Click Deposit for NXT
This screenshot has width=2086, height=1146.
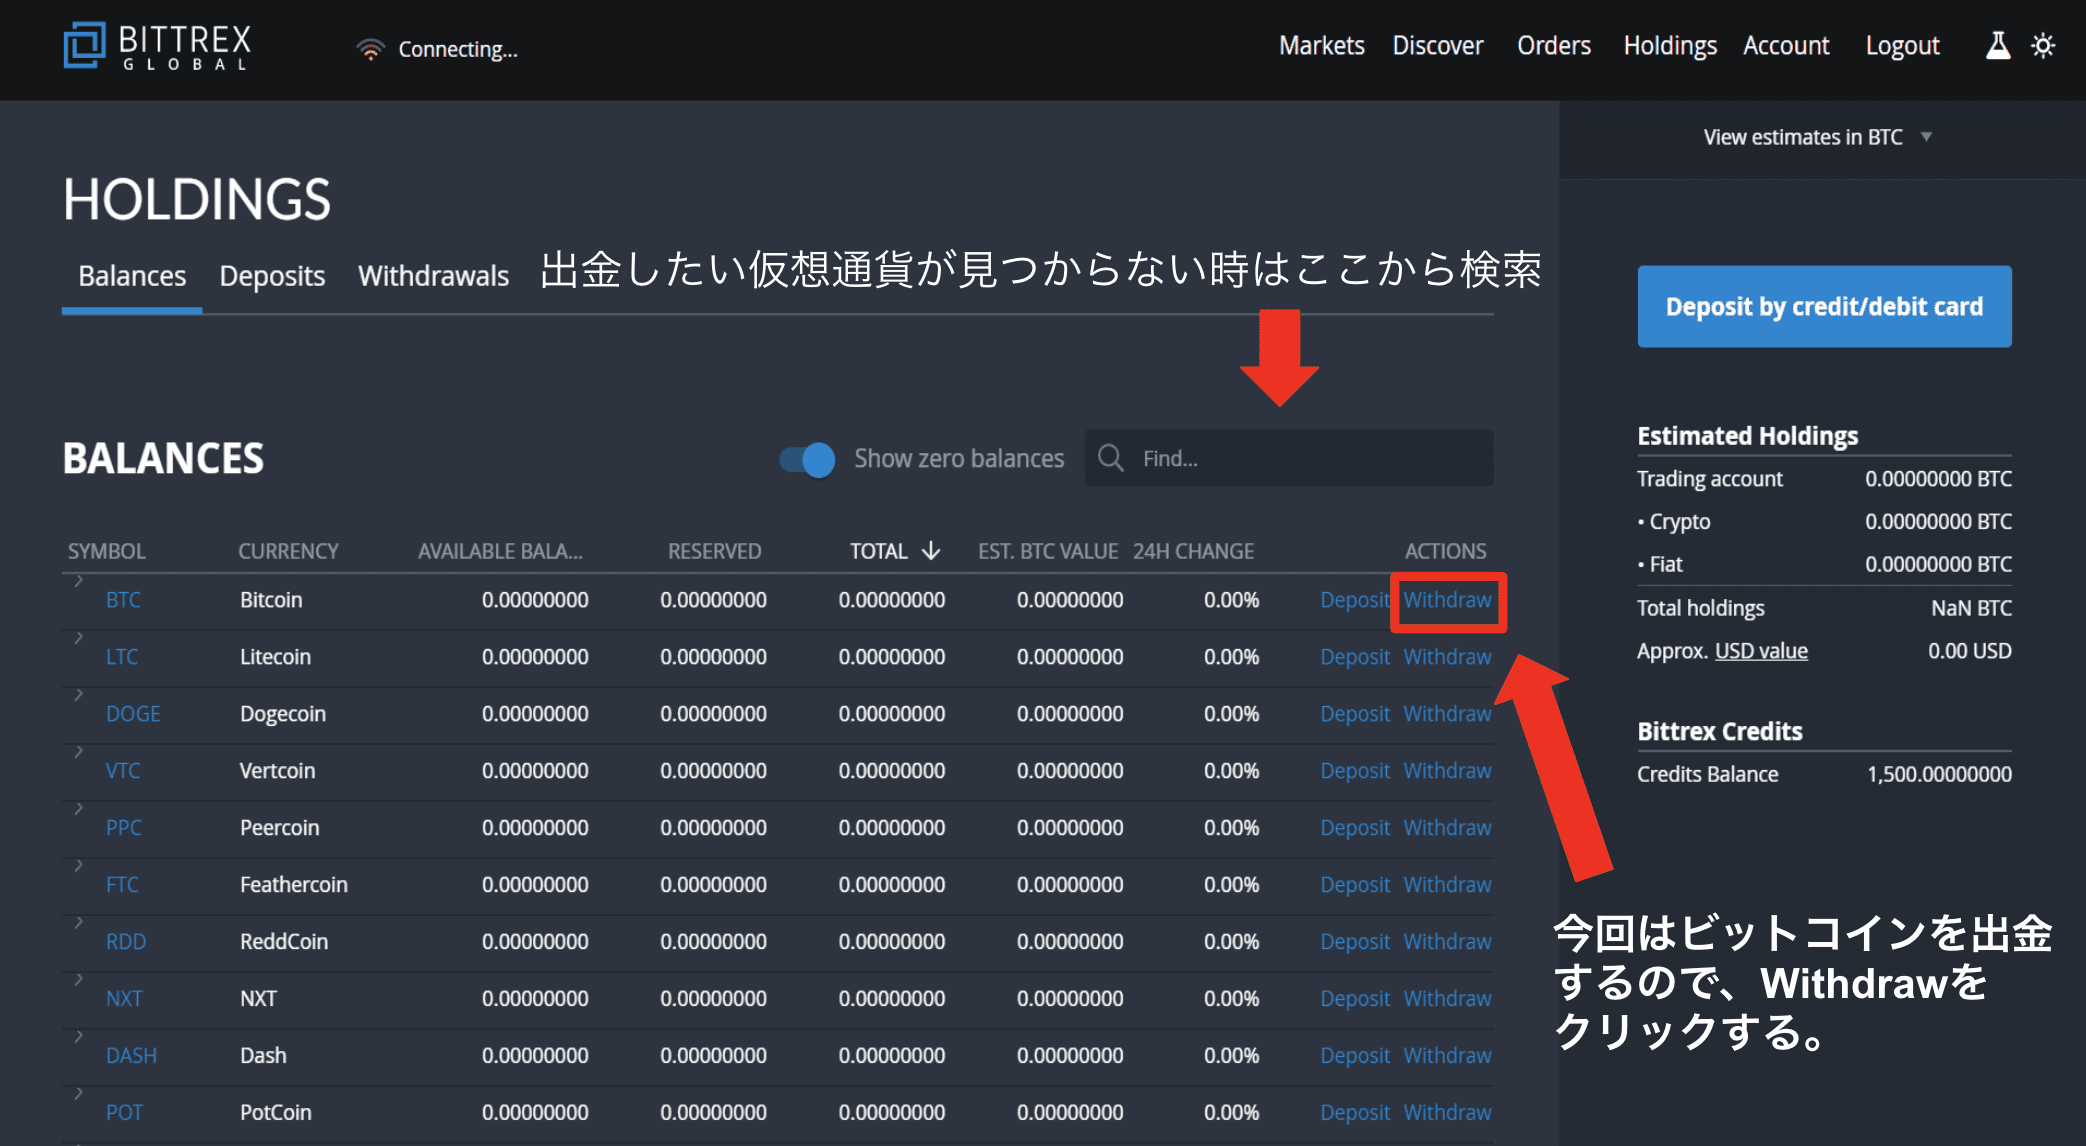pos(1355,999)
